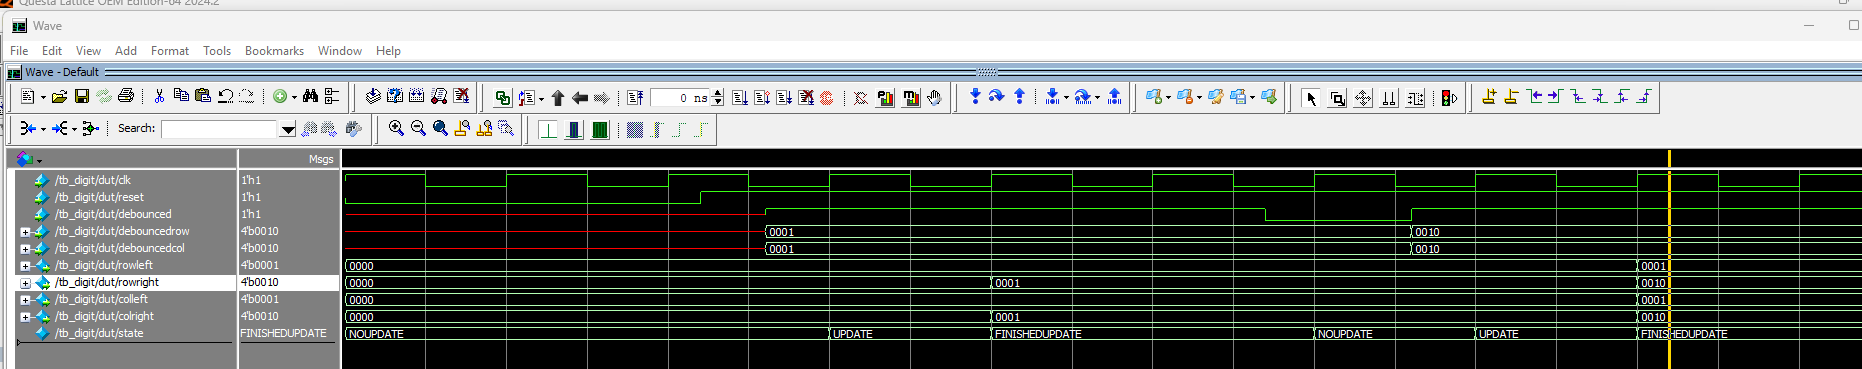The image size is (1862, 369).
Task: Click the black up arrow icon
Action: point(558,98)
